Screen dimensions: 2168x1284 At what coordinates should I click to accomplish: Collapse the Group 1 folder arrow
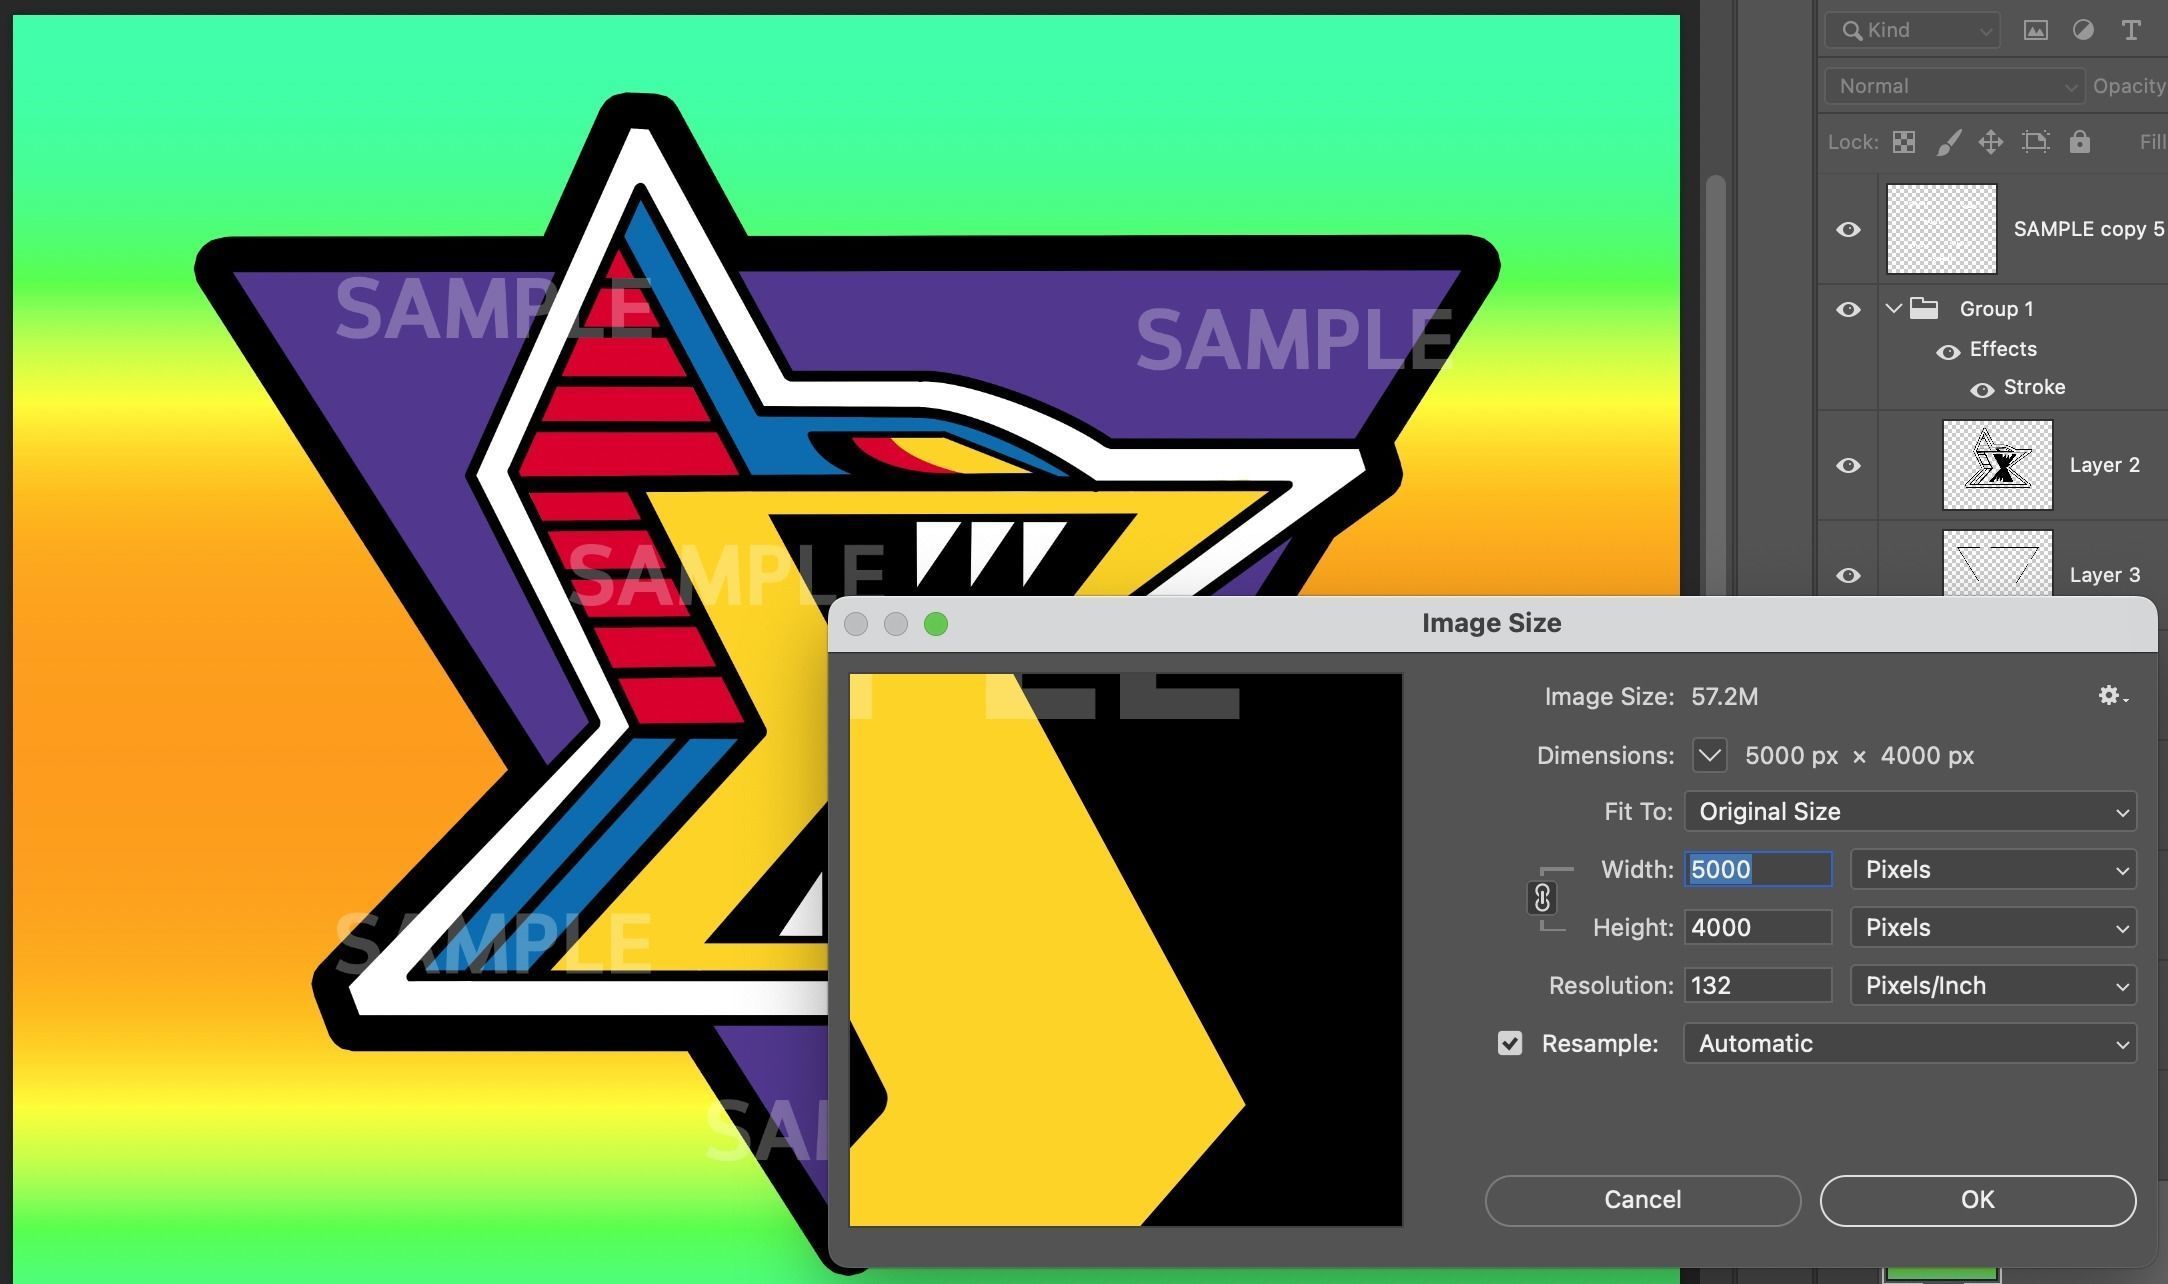pos(1893,309)
